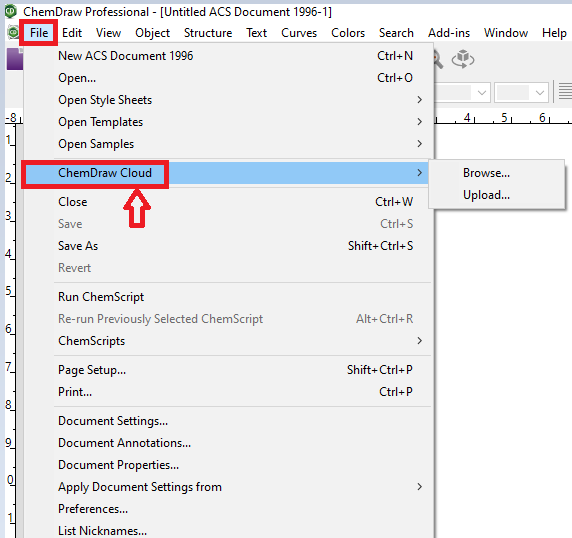Image resolution: width=572 pixels, height=538 pixels.
Task: Click Upload... in ChemDraw Cloud submenu
Action: point(496,195)
